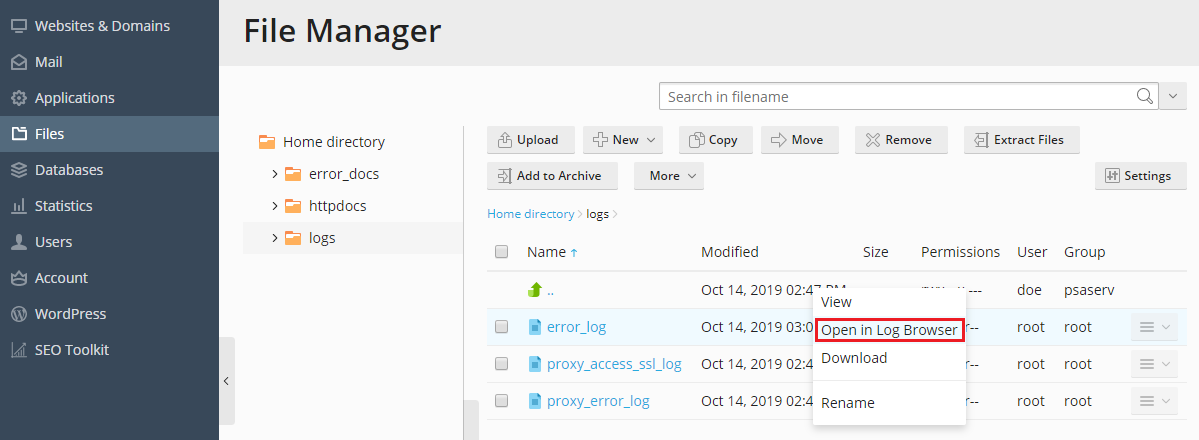The image size is (1199, 440).
Task: Open the More dropdown menu
Action: pyautogui.click(x=668, y=176)
